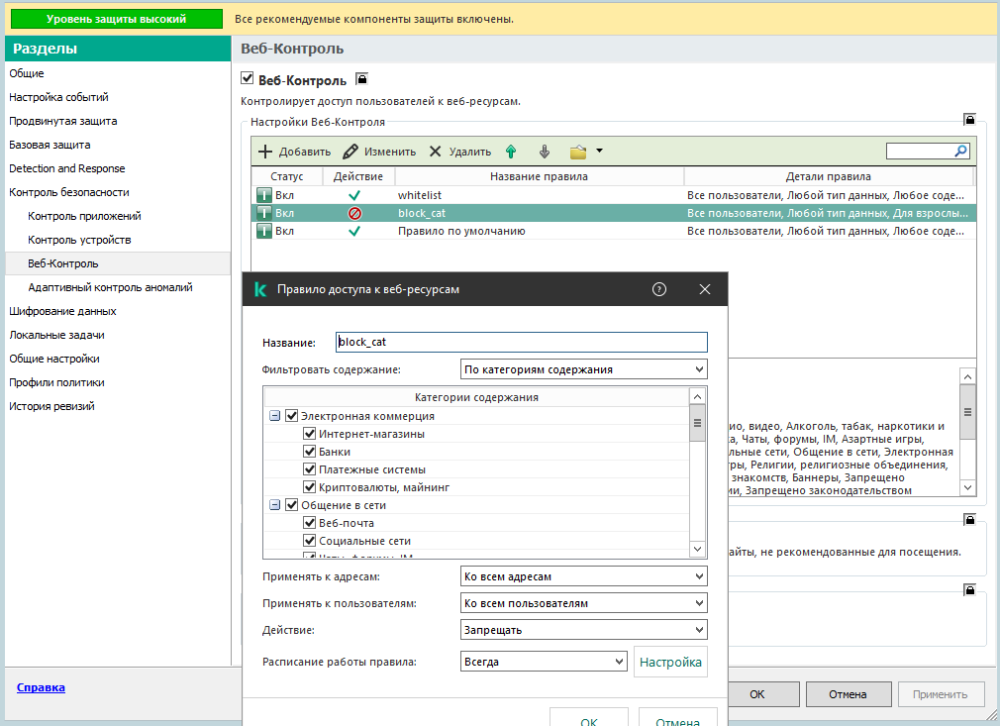1000x726 pixels.
Task: Uncheck Криптовалюты, майнинг checkbox
Action: tap(310, 487)
